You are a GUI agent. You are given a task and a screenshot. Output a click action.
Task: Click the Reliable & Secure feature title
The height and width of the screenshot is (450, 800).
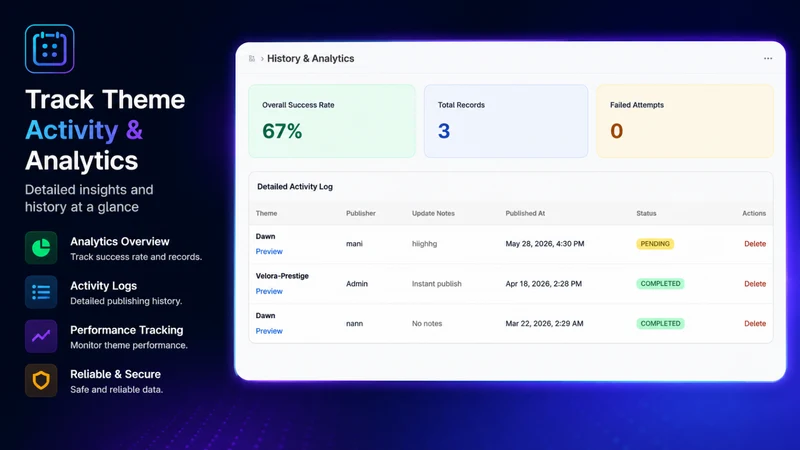[115, 374]
